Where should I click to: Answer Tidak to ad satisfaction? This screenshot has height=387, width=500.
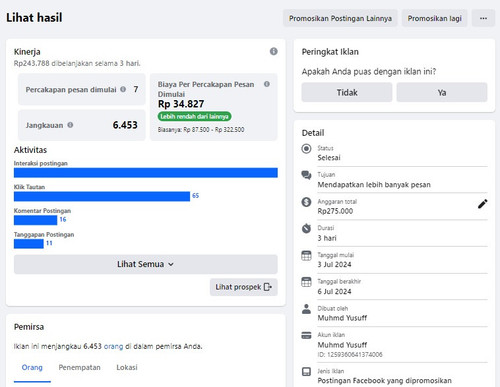pyautogui.click(x=347, y=92)
